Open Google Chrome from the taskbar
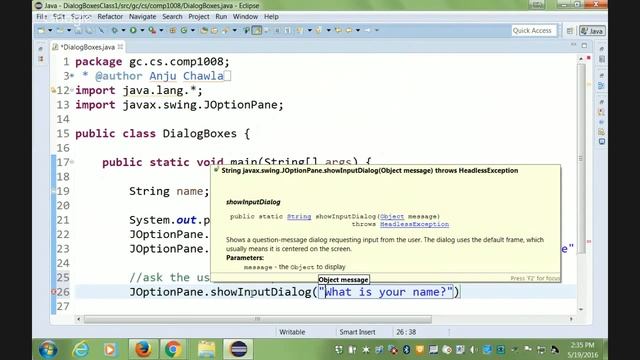Screen dimensions: 640x360 173,349
